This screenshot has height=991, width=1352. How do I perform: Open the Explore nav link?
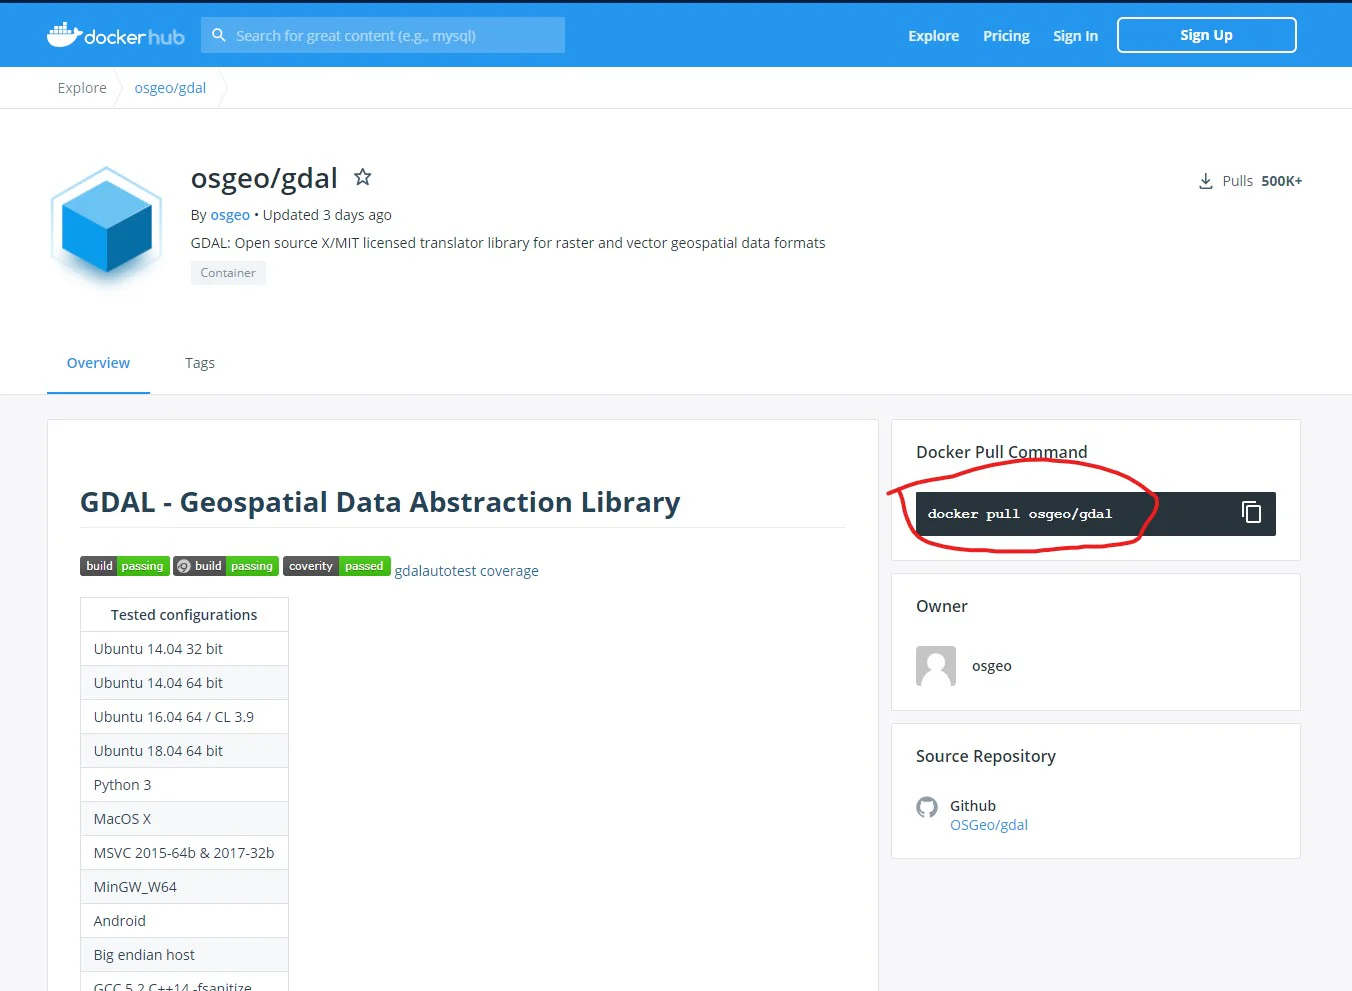point(933,36)
